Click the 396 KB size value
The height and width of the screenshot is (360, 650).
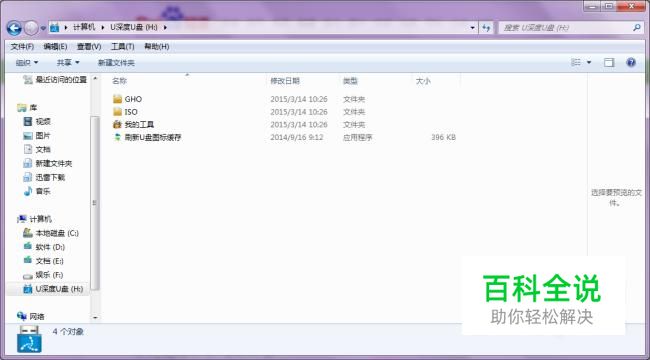coord(443,137)
